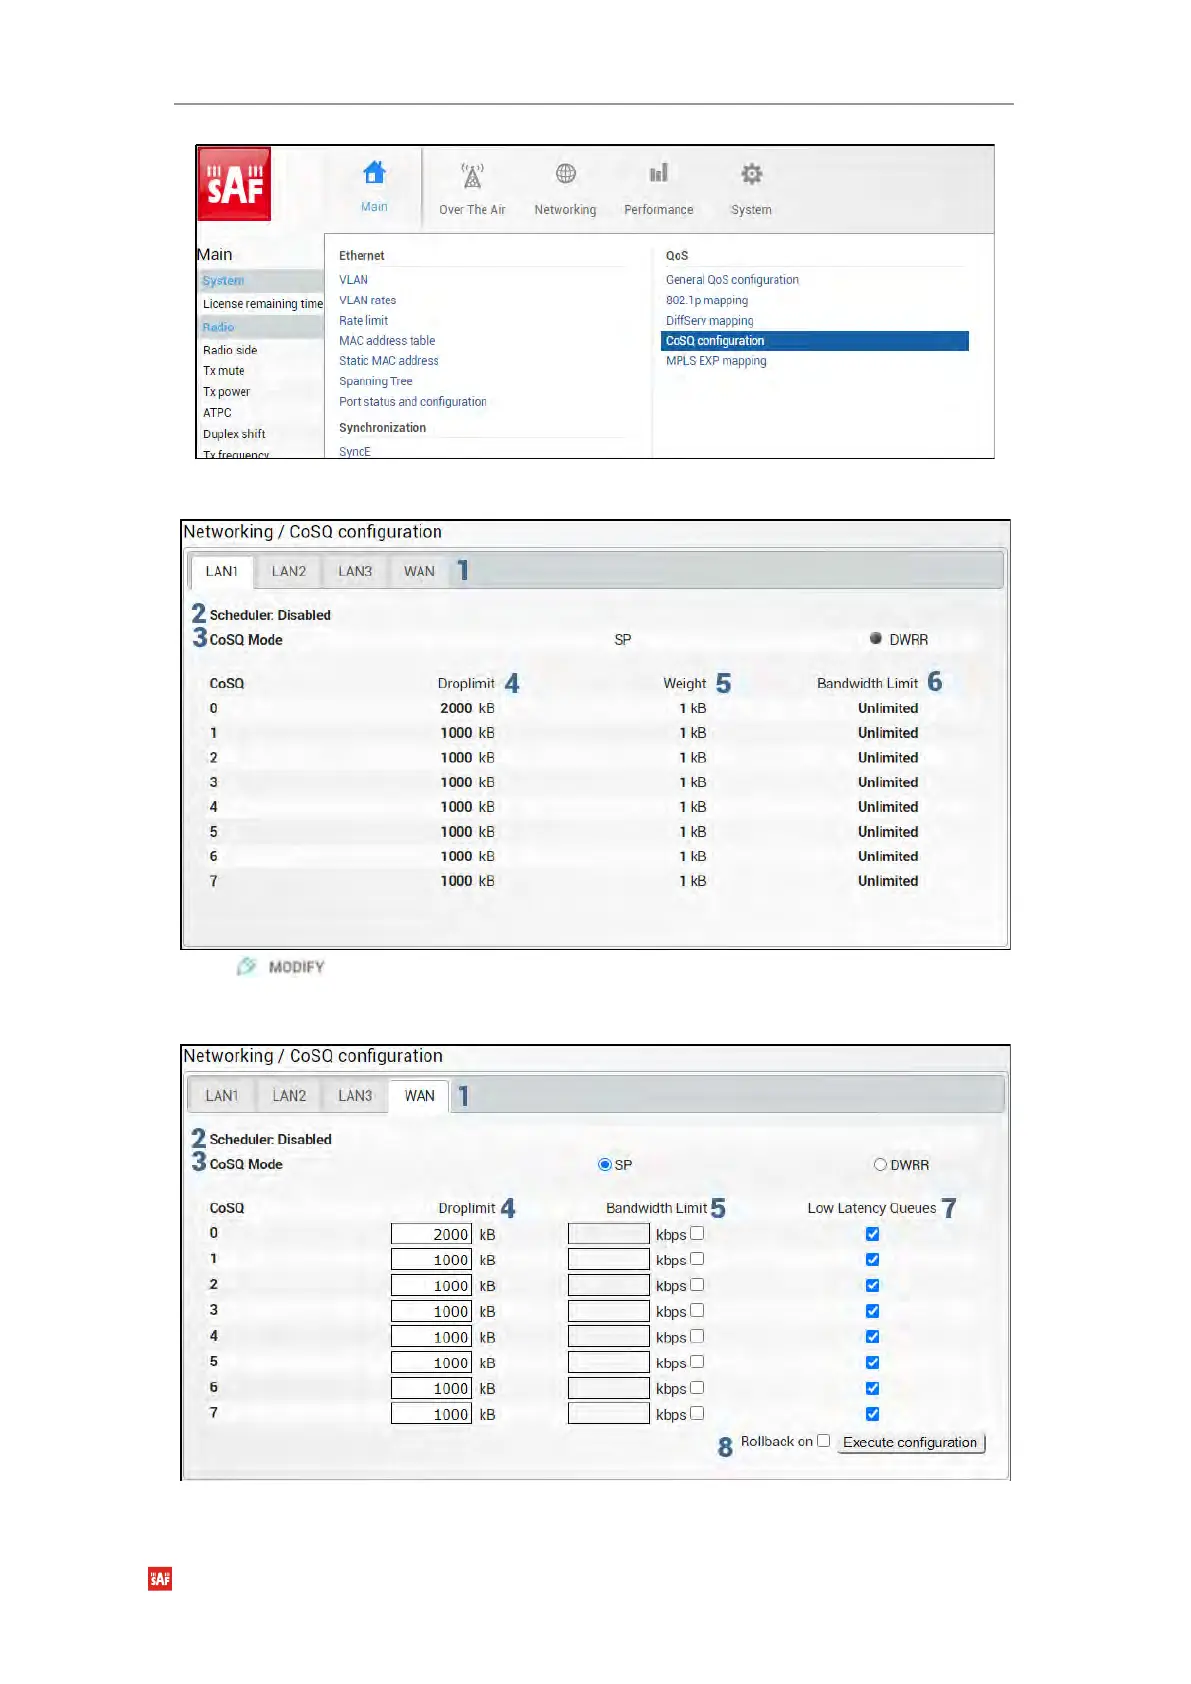Click the Execute configuration button
Viewport: 1191px width, 1684px height.
(910, 1442)
